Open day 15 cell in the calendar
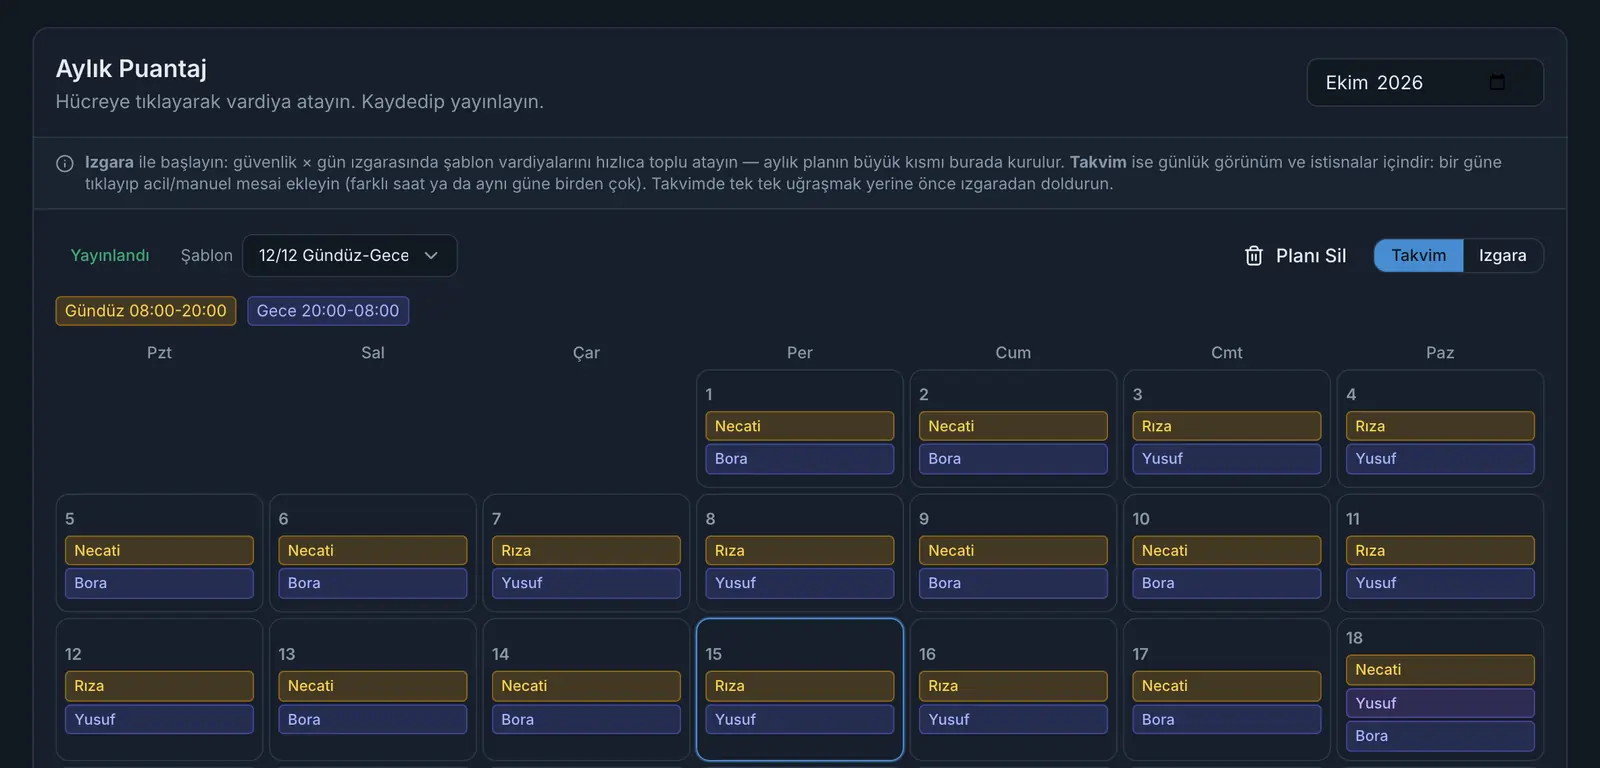This screenshot has width=1600, height=768. pos(799,689)
